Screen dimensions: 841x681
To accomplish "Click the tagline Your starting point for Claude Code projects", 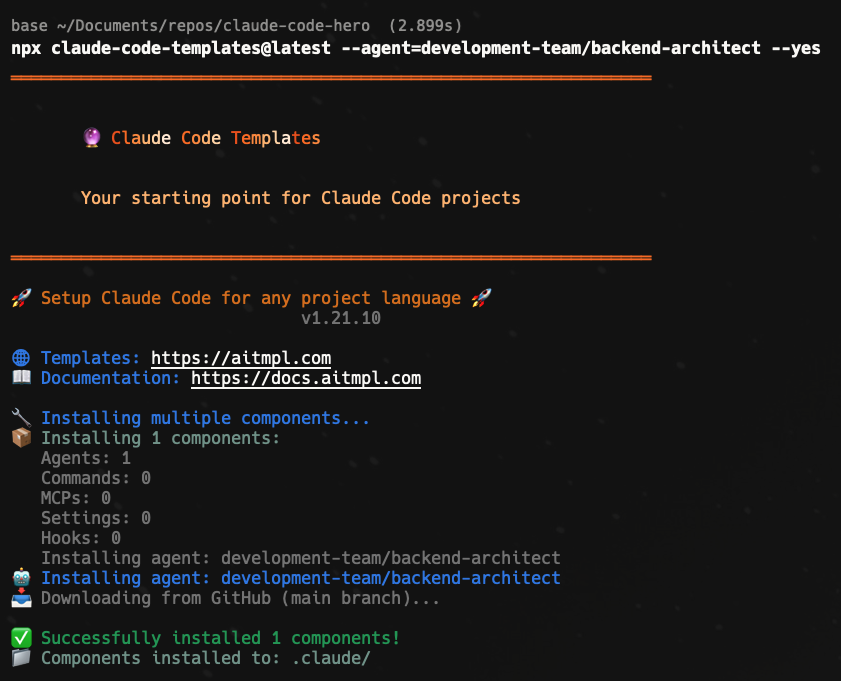I will click(300, 198).
